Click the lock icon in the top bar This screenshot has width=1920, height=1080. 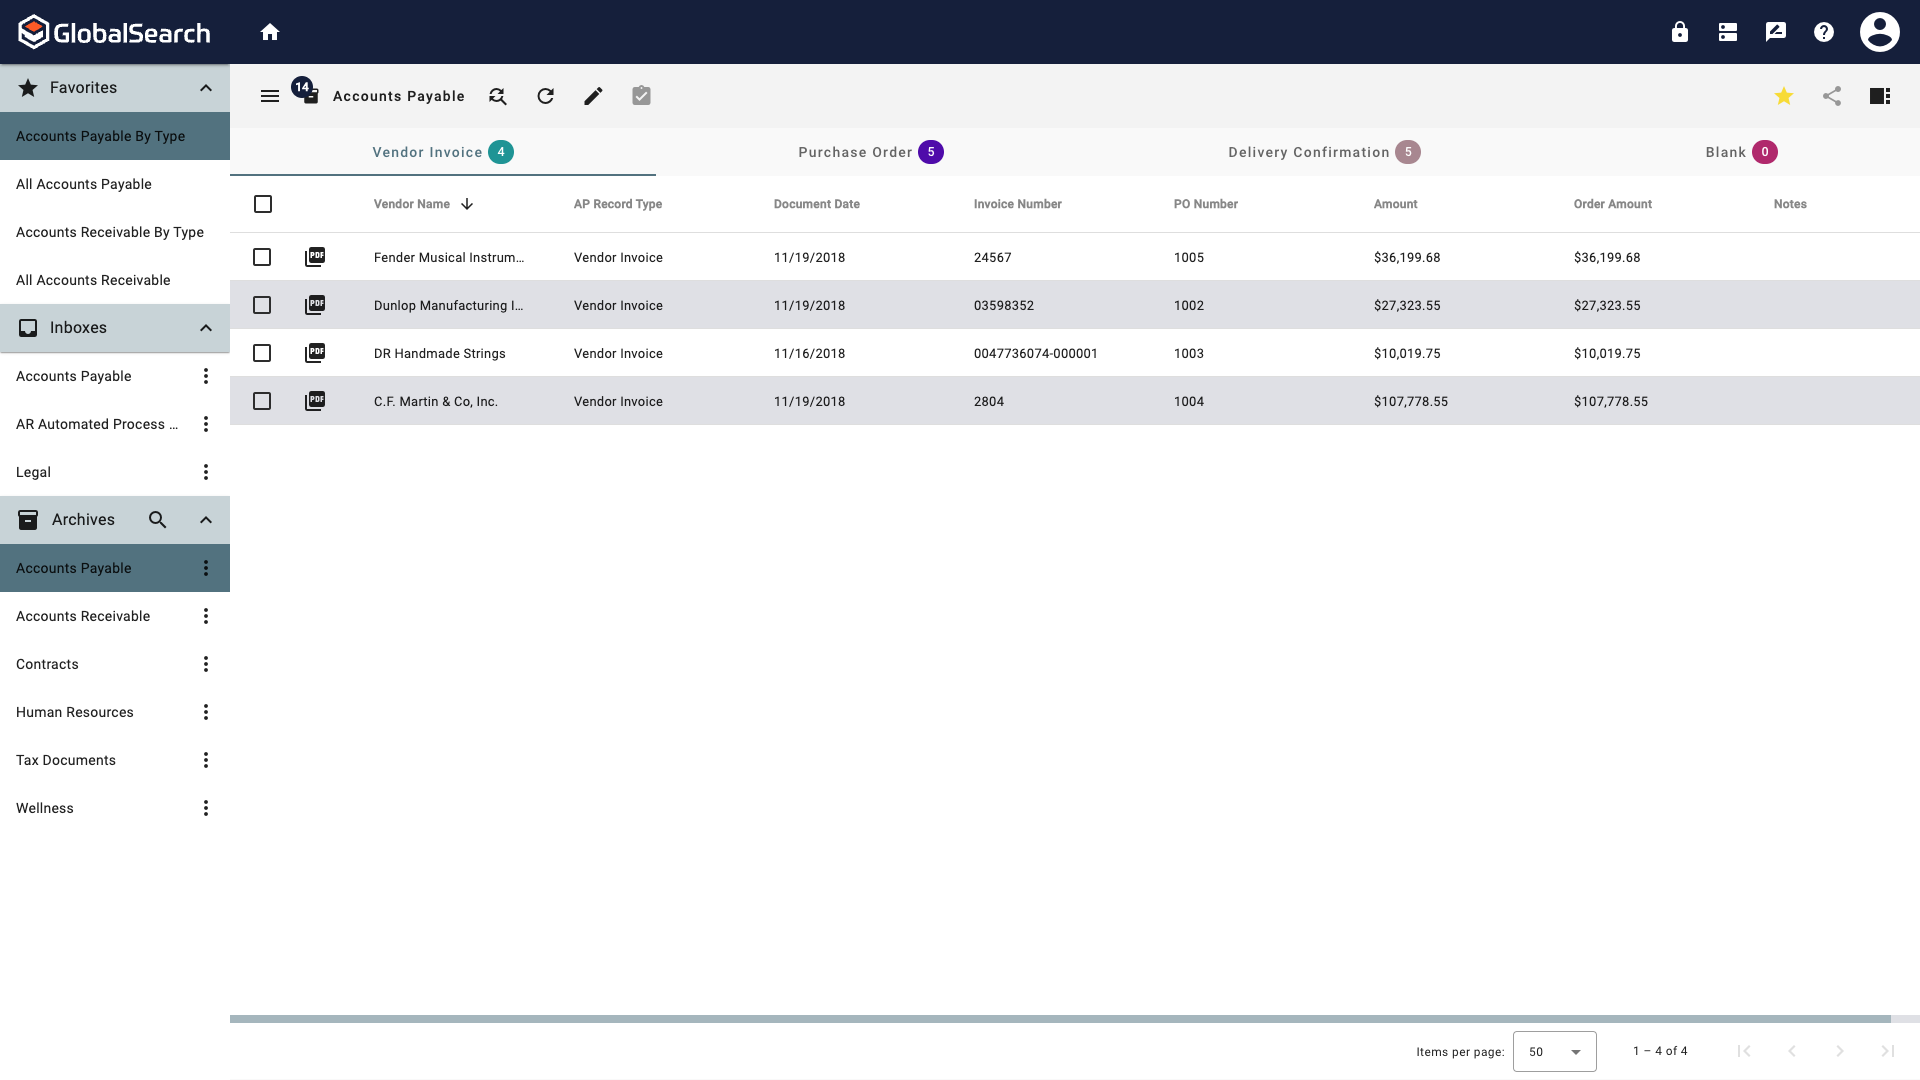(1679, 31)
